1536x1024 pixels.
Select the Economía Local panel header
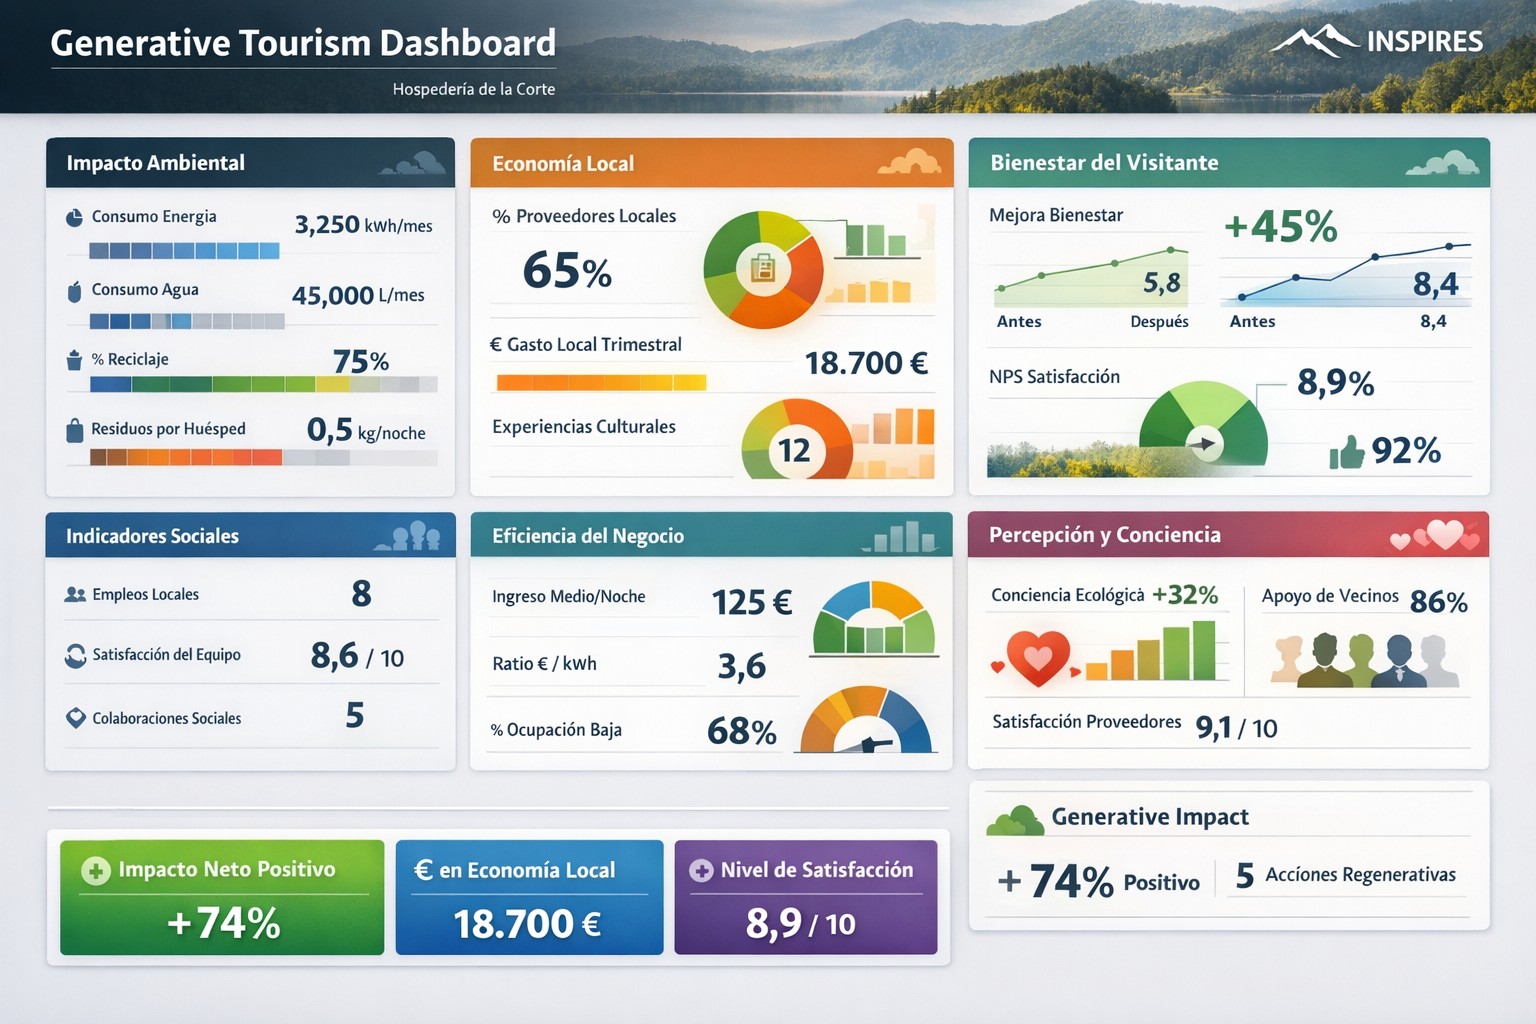coord(711,163)
